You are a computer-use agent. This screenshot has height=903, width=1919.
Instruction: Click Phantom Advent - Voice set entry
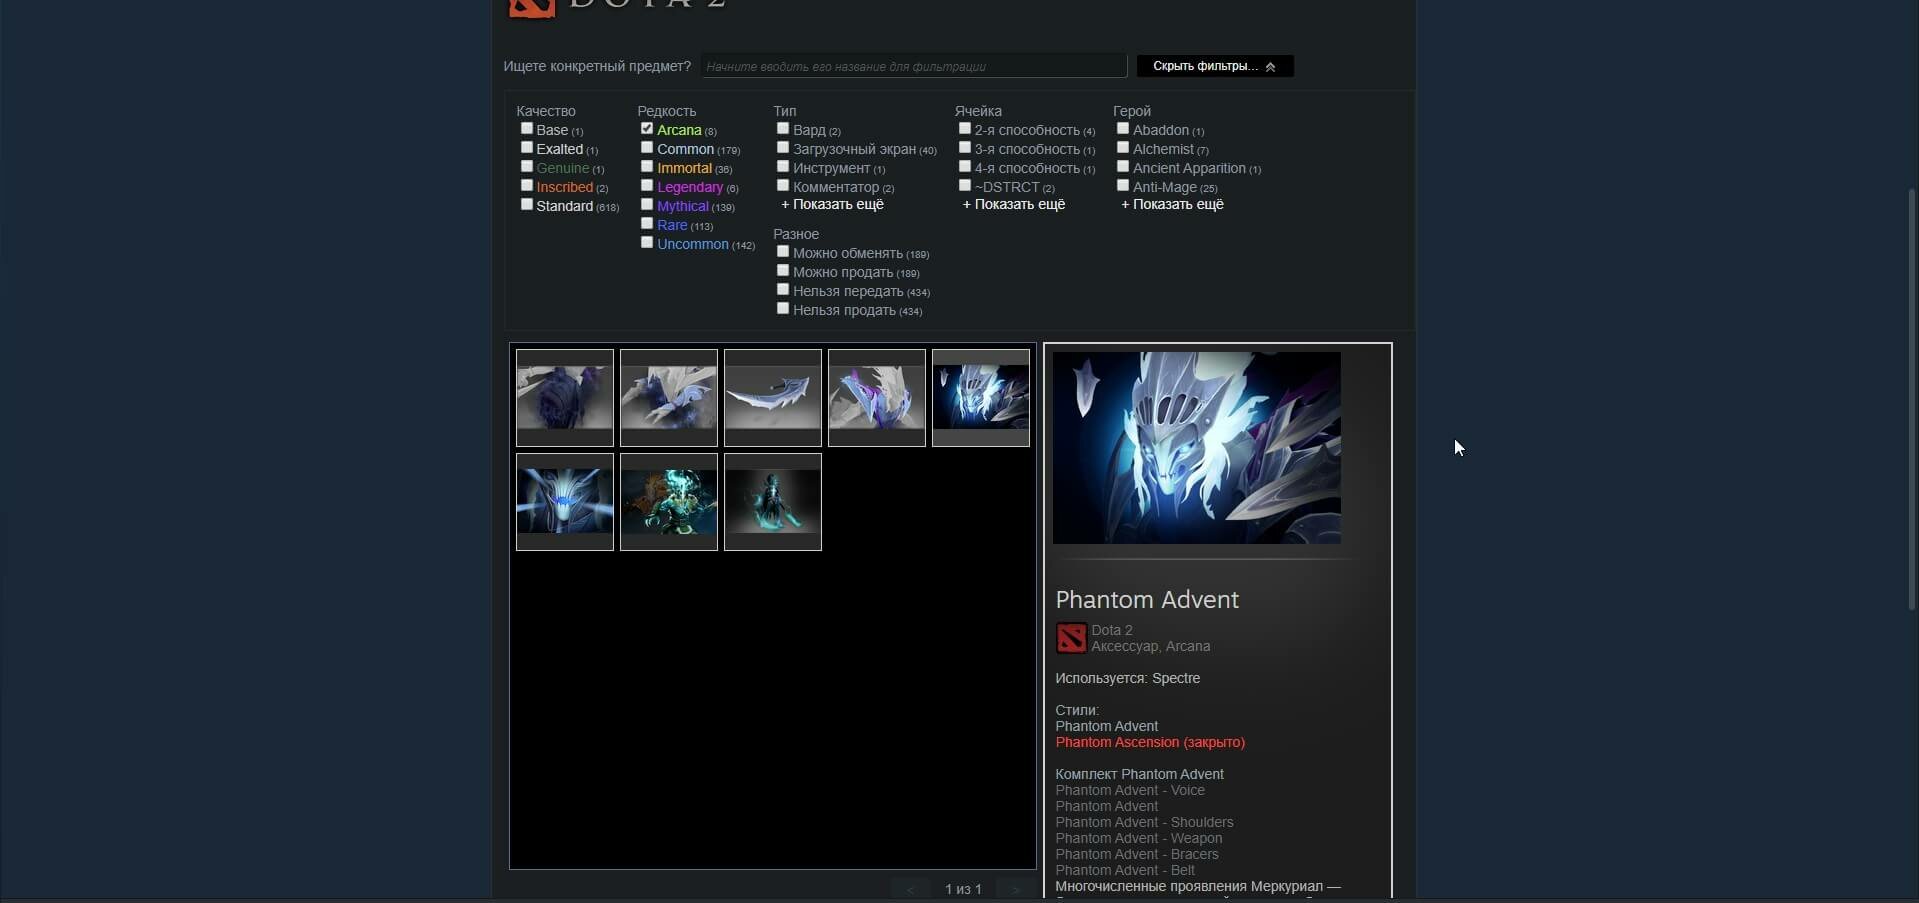click(1130, 790)
